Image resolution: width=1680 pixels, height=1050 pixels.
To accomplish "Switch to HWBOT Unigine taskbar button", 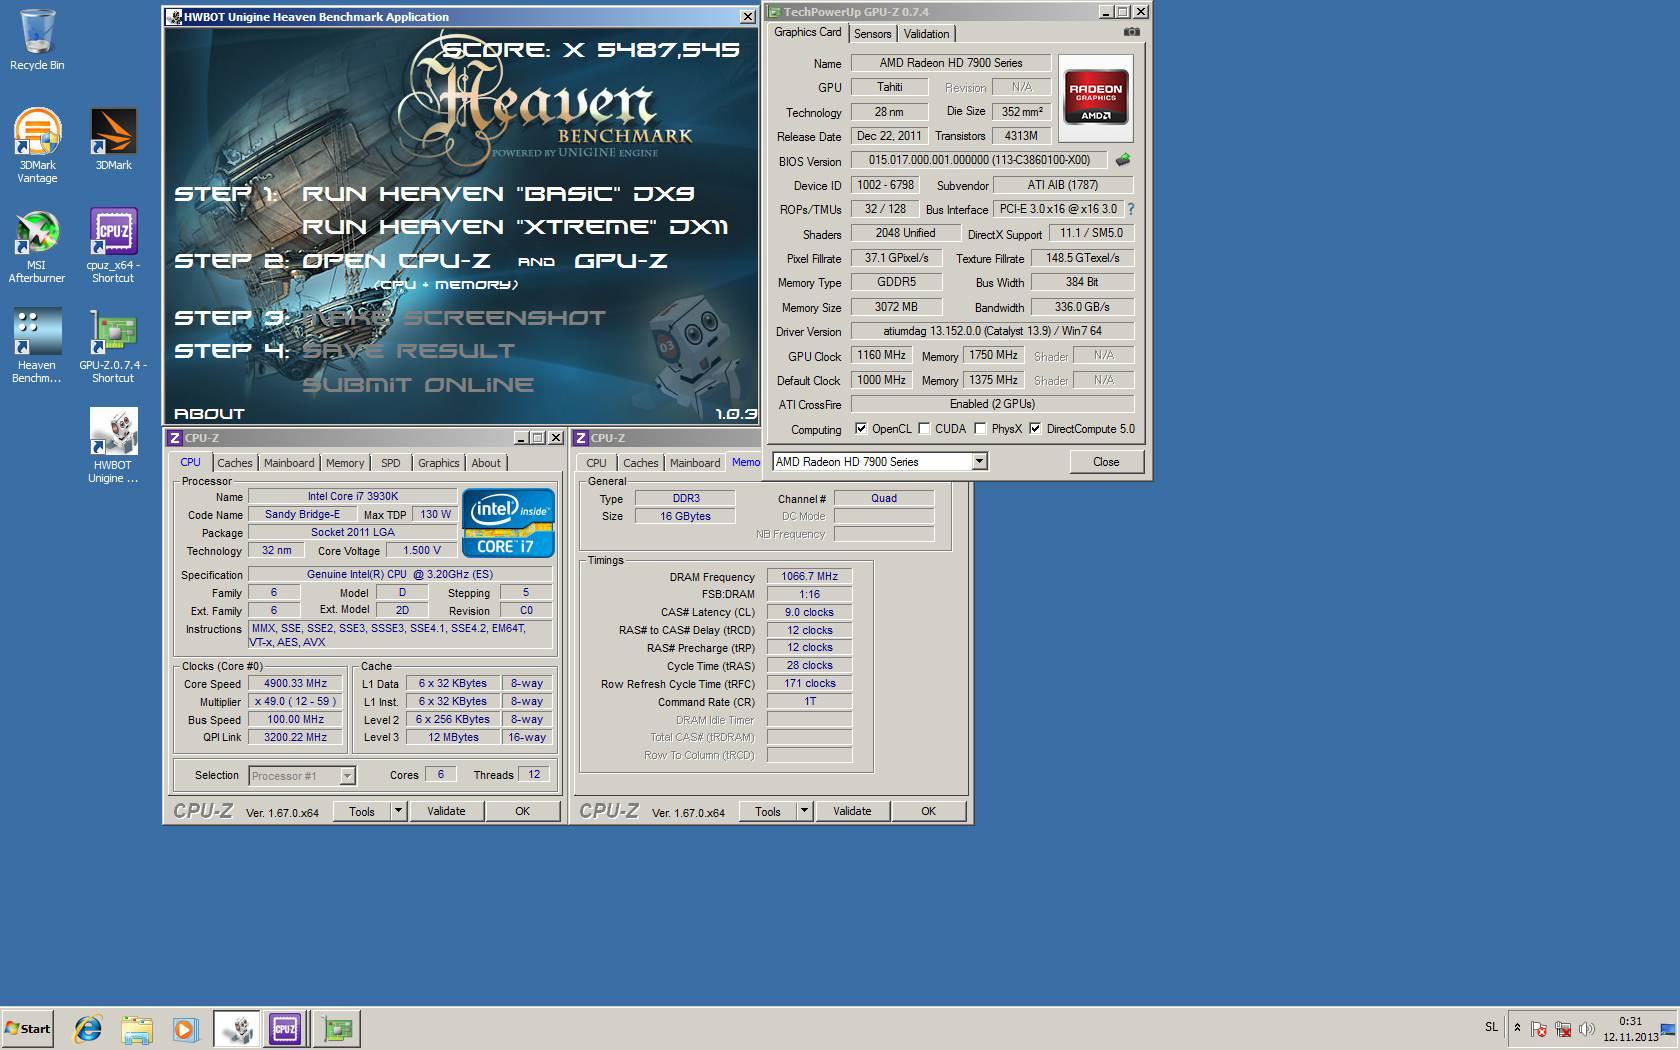I will [237, 1028].
